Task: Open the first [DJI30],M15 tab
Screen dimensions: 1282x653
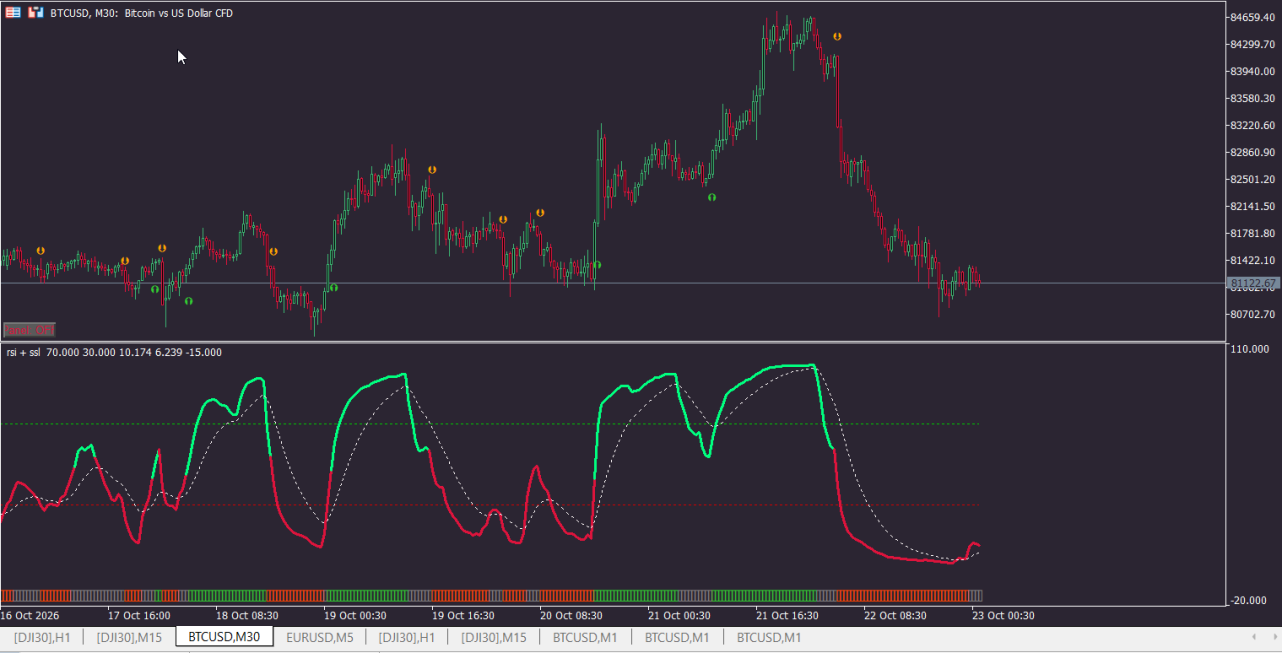Action: 129,637
